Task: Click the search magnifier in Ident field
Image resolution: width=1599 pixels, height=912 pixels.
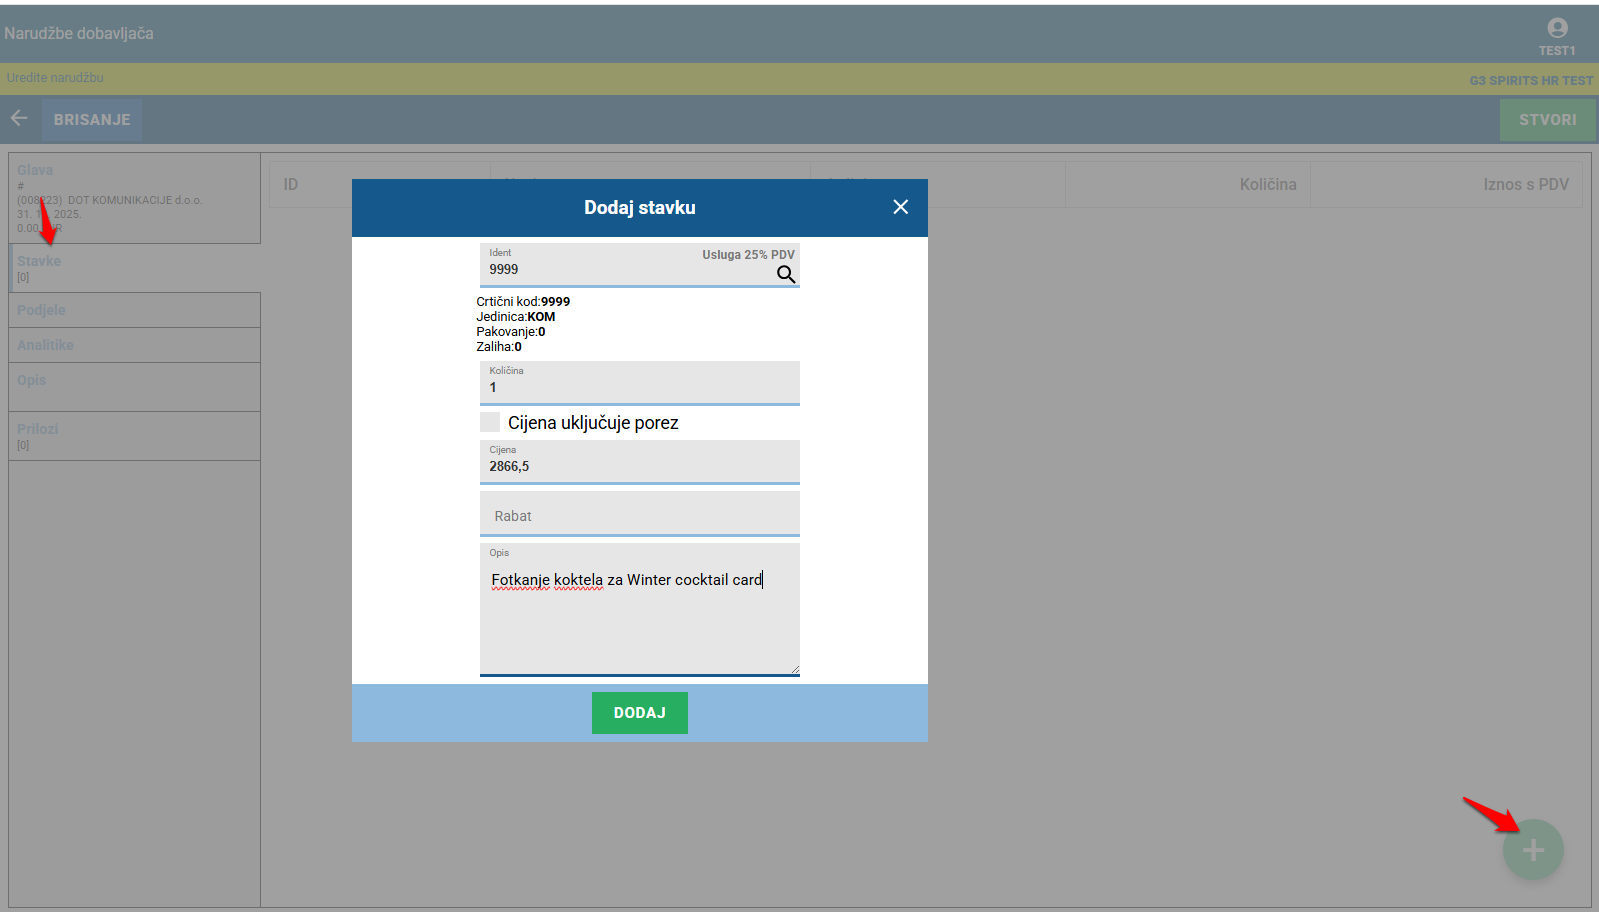Action: coord(786,274)
